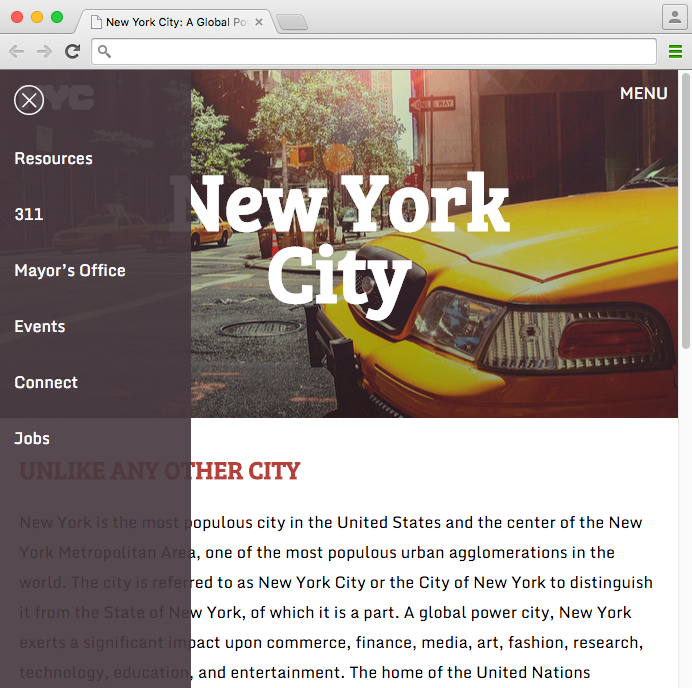Open the Resources sidebar link
The height and width of the screenshot is (688, 692).
click(53, 159)
